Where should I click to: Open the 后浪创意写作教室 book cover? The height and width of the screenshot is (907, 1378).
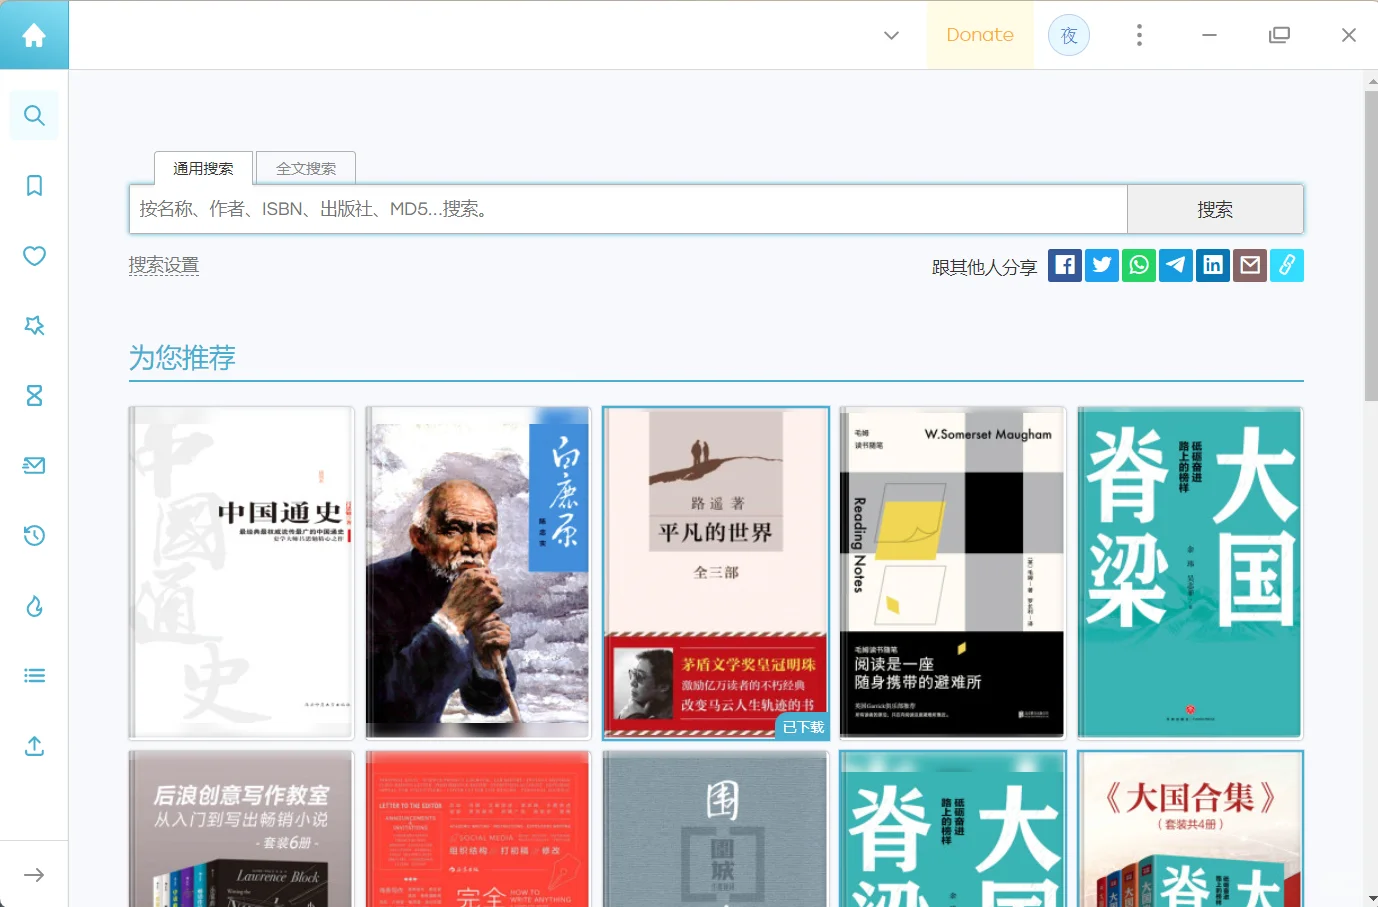[x=241, y=829]
